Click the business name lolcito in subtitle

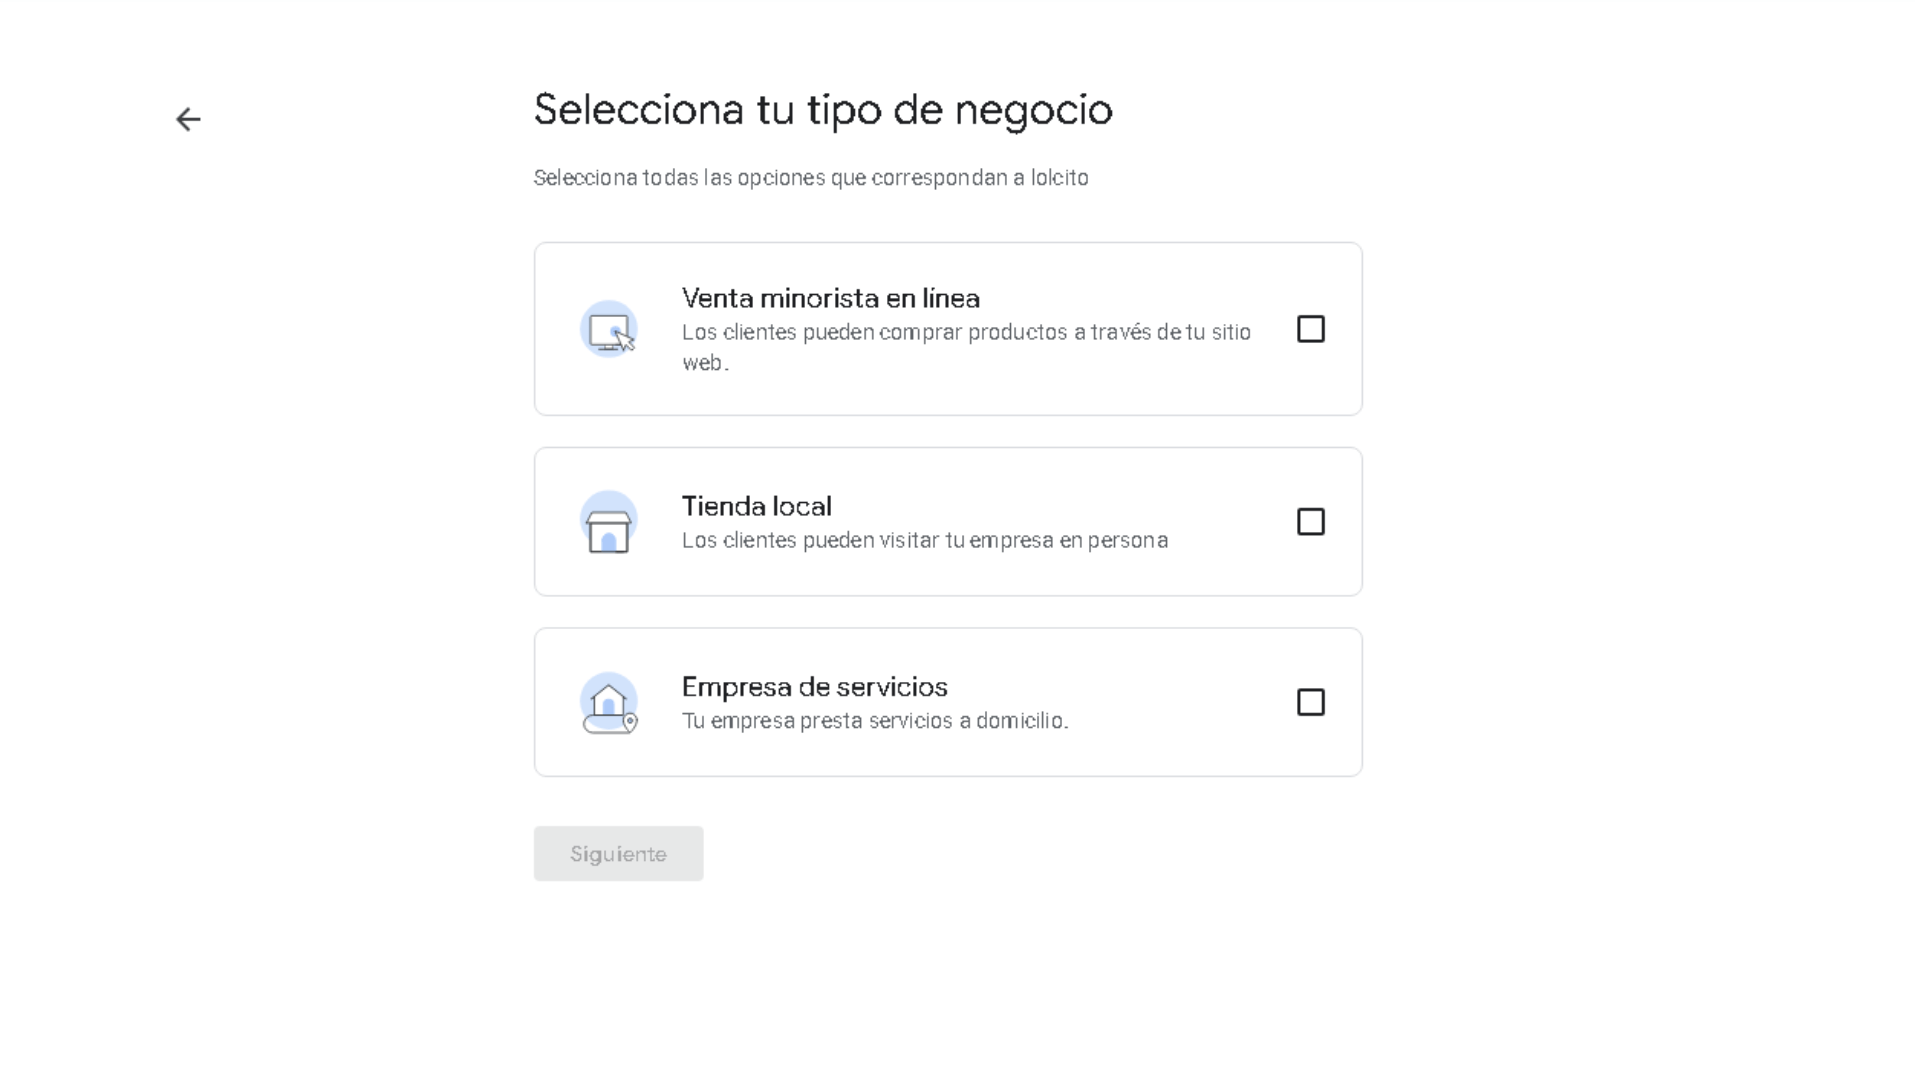pyautogui.click(x=1060, y=178)
